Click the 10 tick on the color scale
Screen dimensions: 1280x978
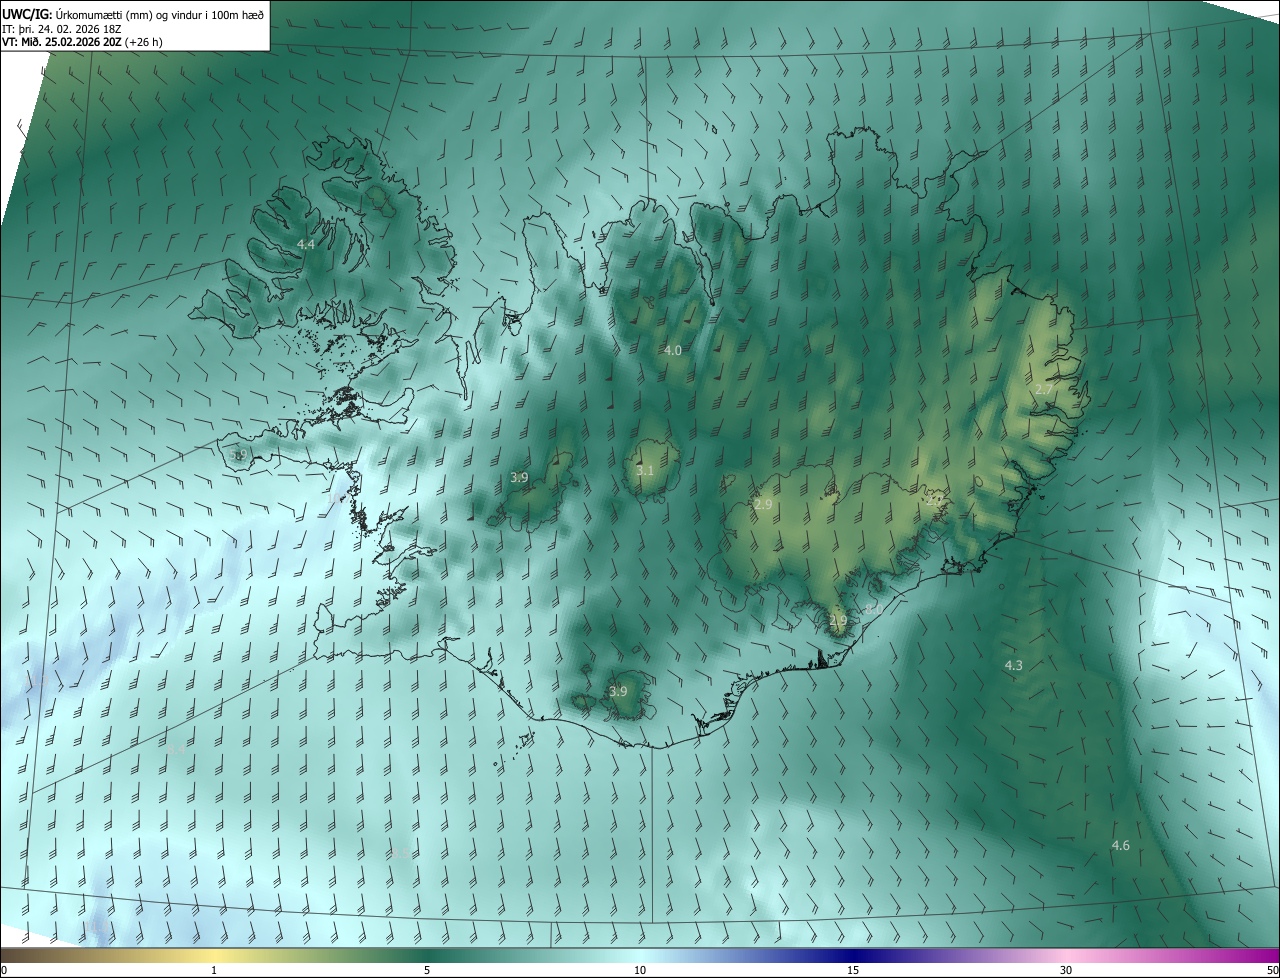(640, 971)
